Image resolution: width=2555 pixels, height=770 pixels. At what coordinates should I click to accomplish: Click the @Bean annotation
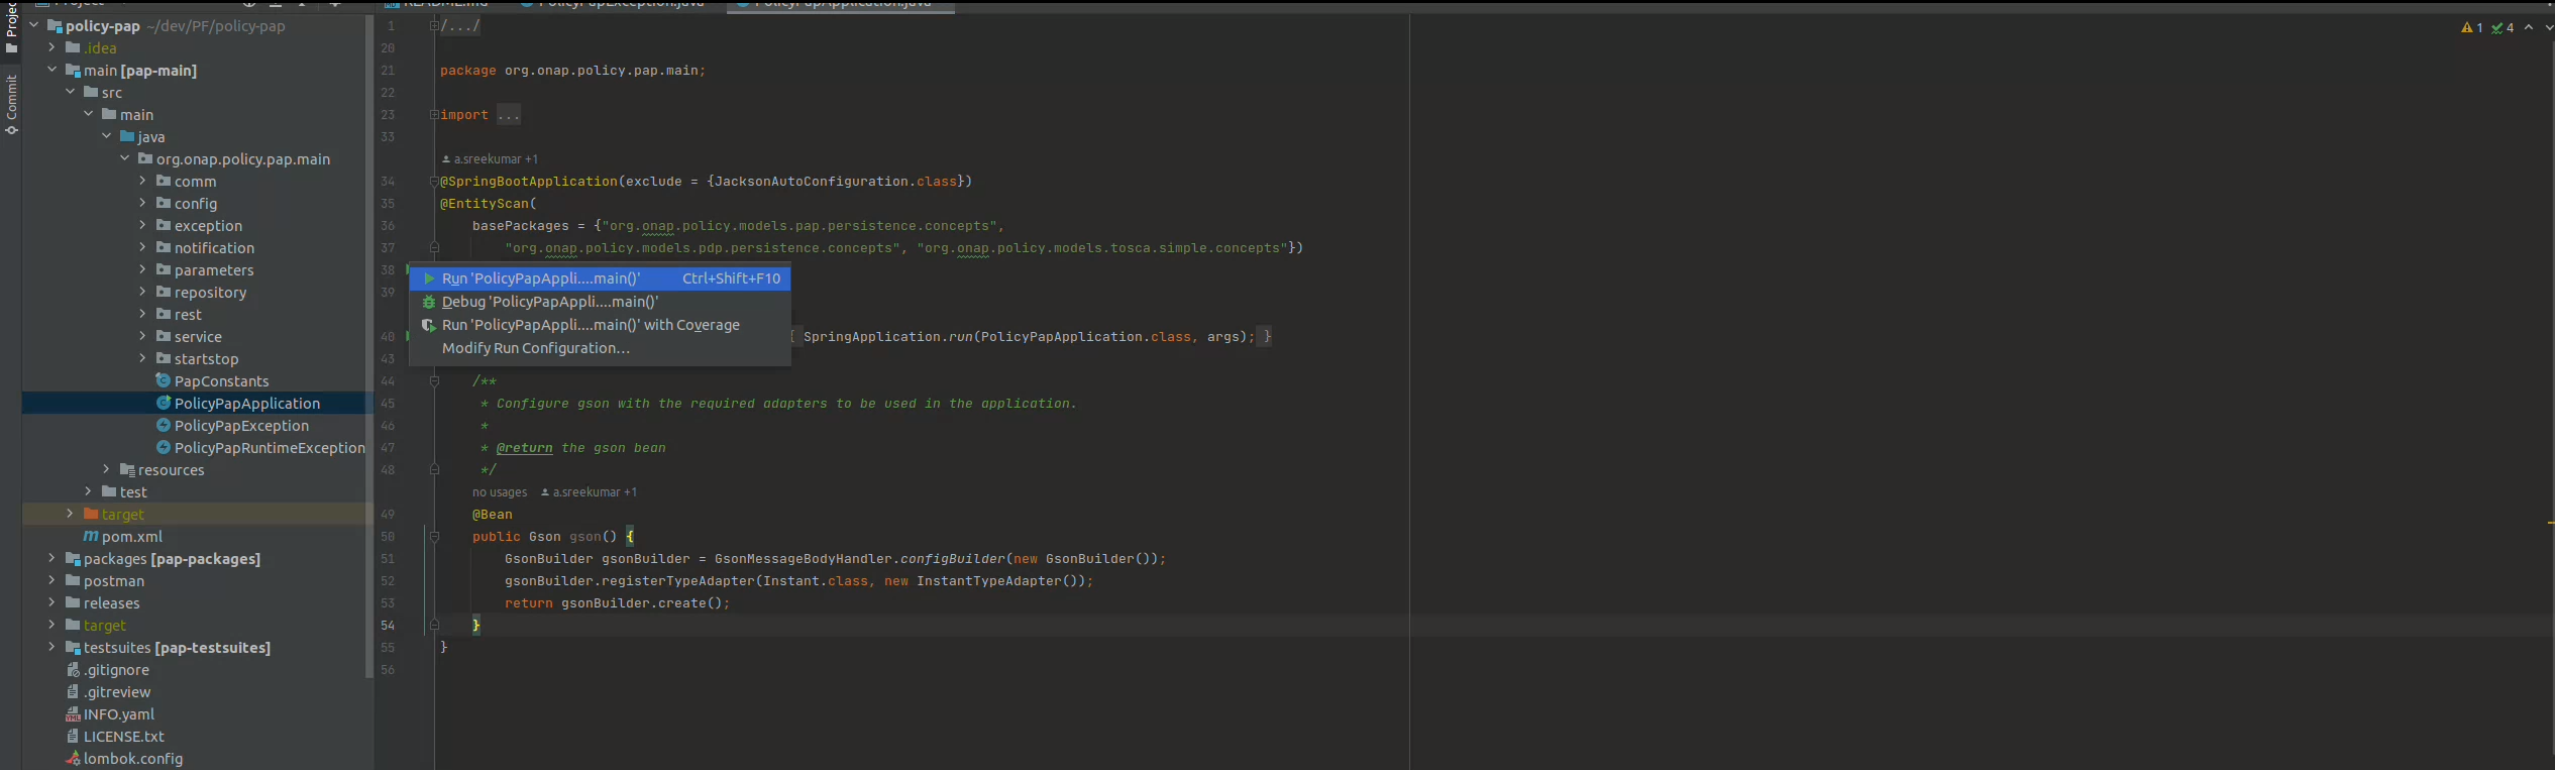(492, 514)
